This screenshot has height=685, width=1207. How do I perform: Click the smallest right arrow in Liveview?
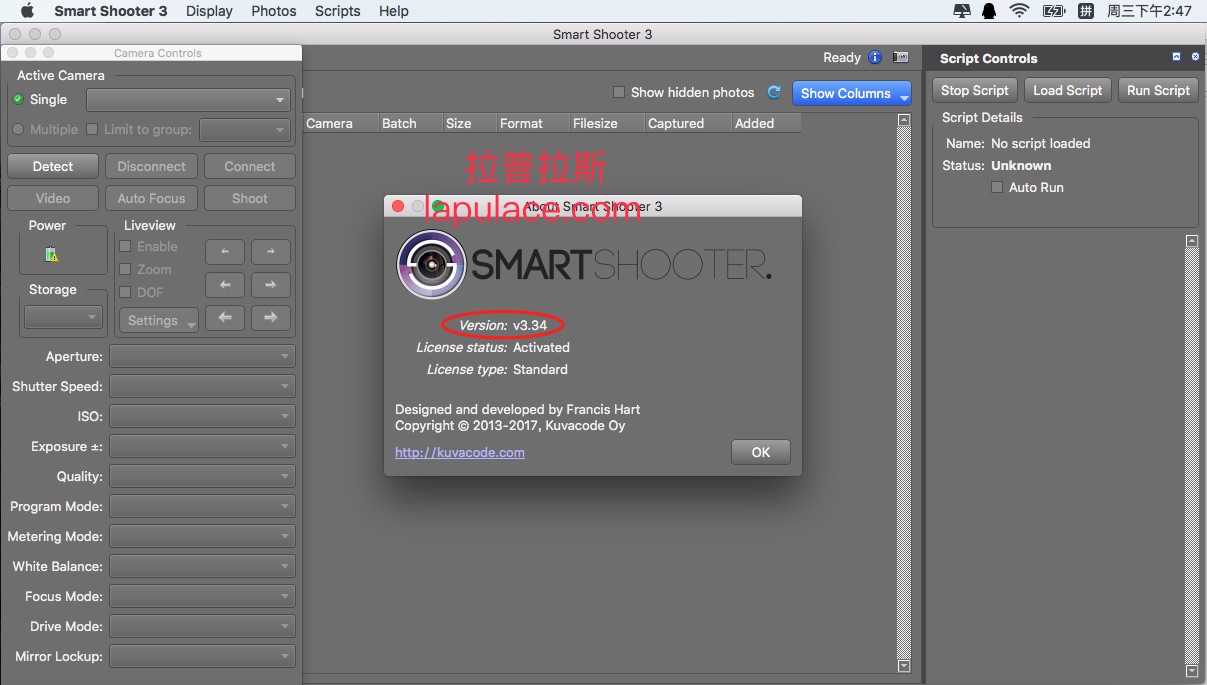[x=271, y=252]
